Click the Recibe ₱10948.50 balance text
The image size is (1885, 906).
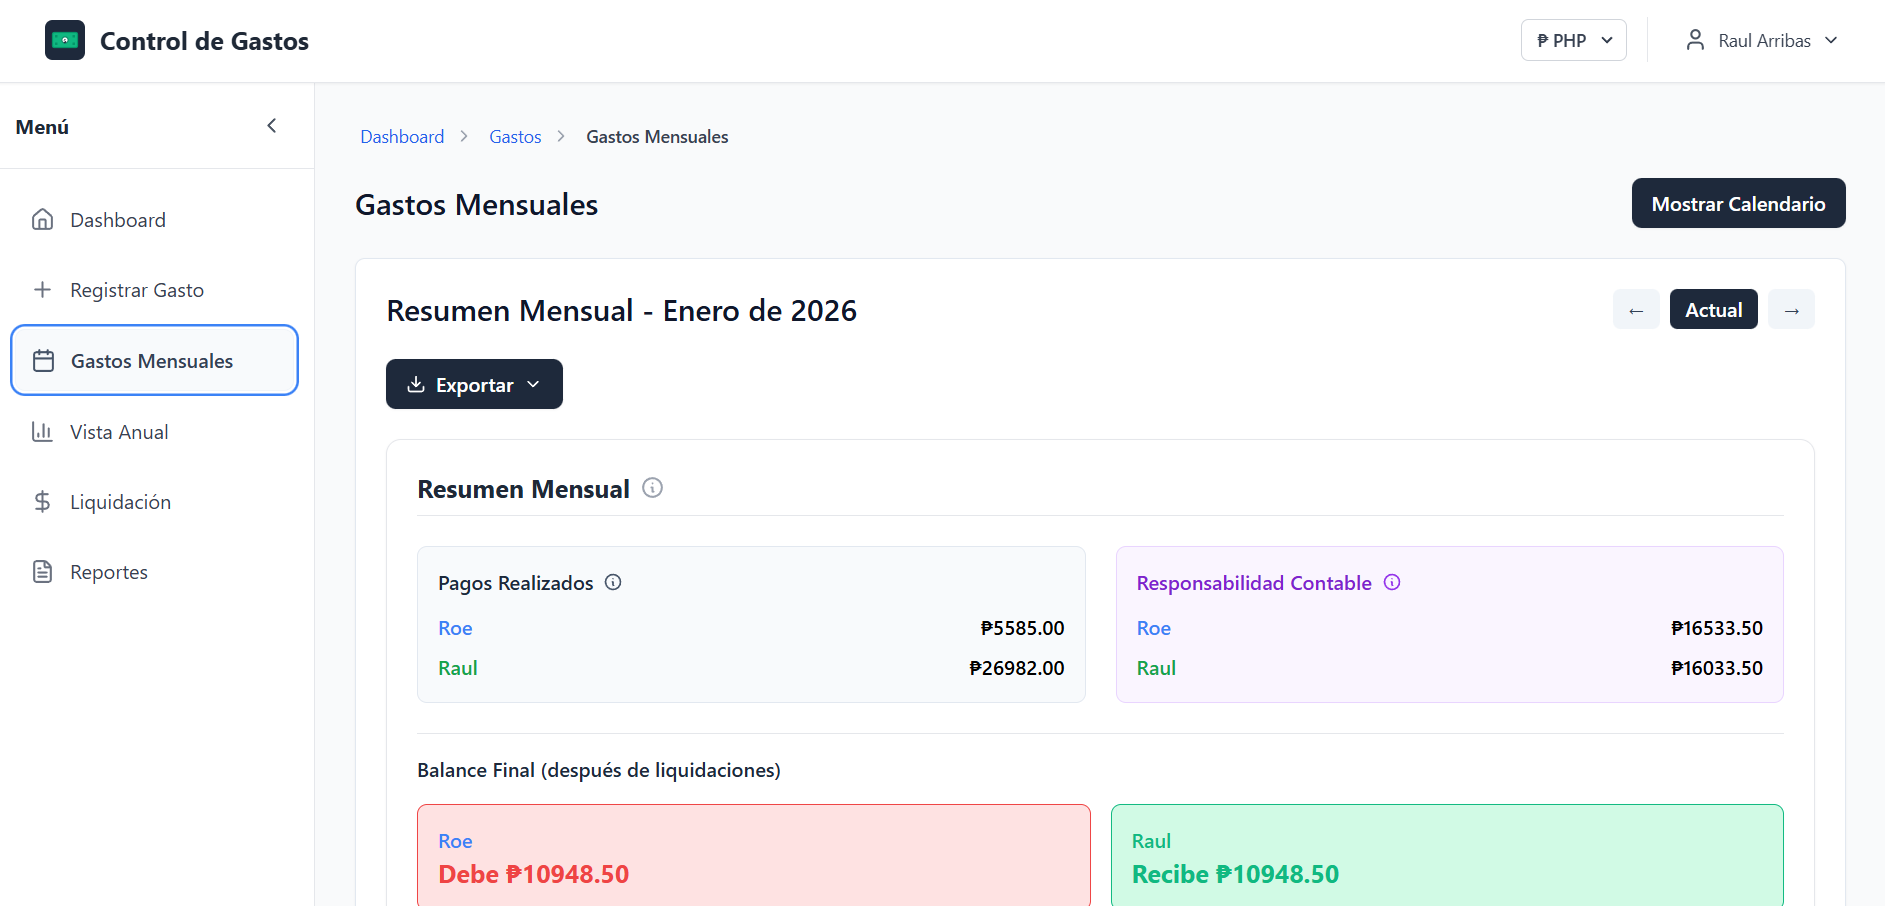point(1235,874)
